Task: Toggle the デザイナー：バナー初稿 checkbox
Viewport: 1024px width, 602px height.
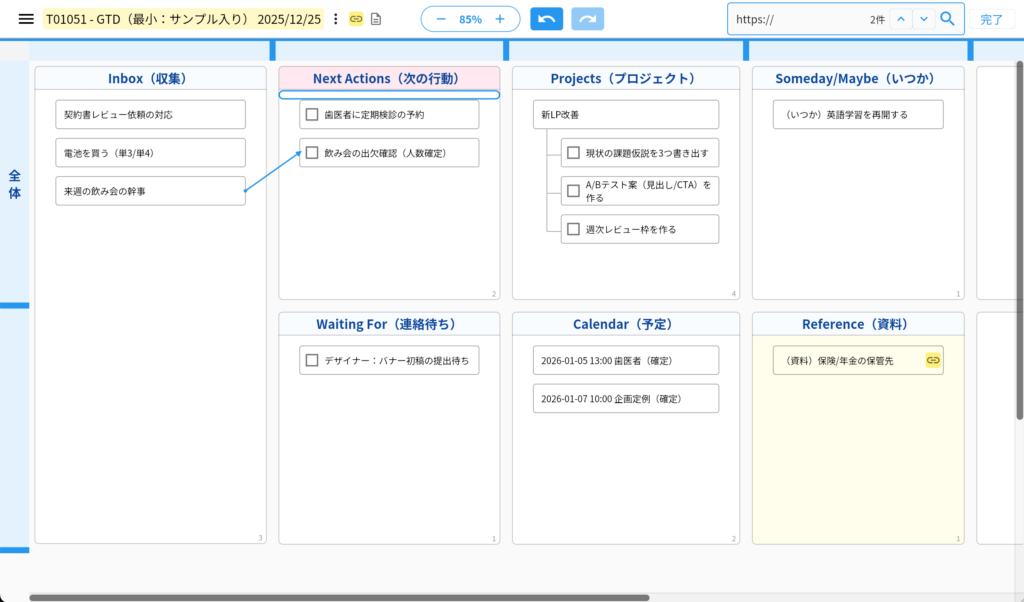Action: coord(312,360)
